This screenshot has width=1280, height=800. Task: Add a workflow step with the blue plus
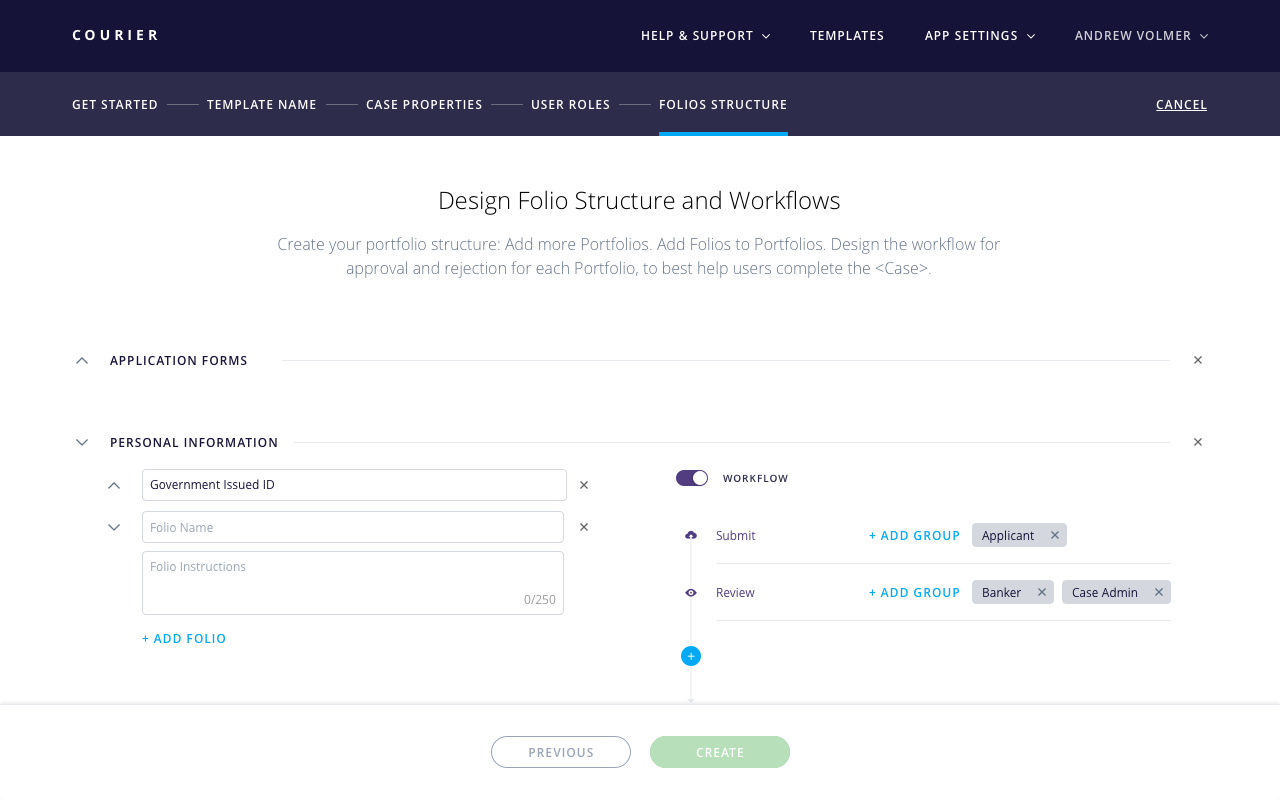tap(690, 656)
